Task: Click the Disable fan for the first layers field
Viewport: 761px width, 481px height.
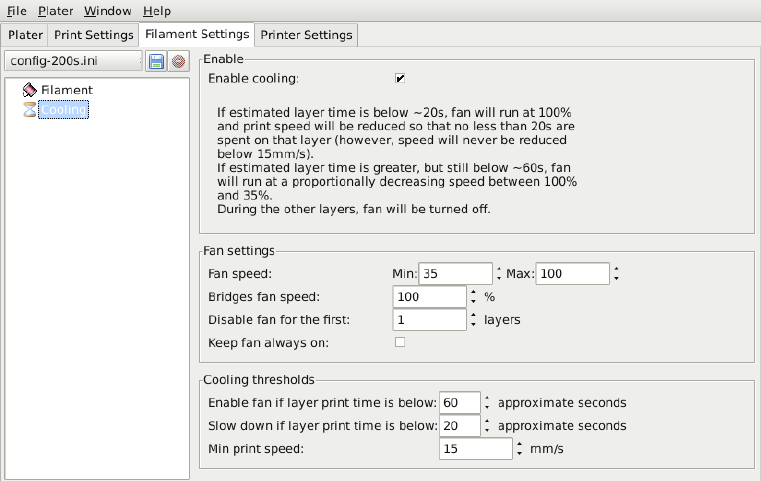Action: tap(430, 321)
